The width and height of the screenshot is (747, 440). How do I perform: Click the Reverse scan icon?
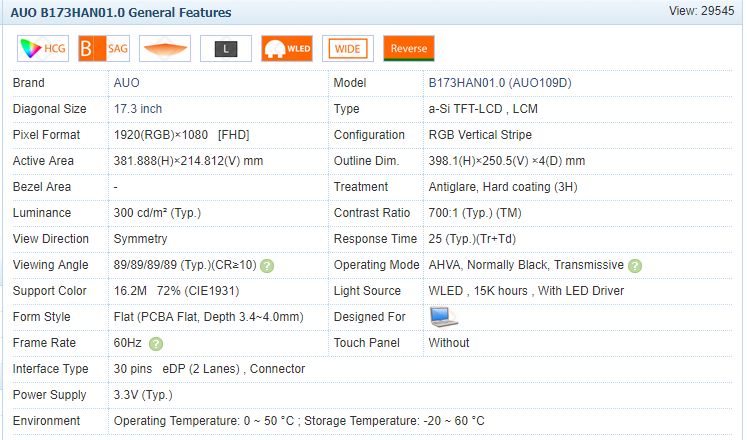[x=409, y=49]
